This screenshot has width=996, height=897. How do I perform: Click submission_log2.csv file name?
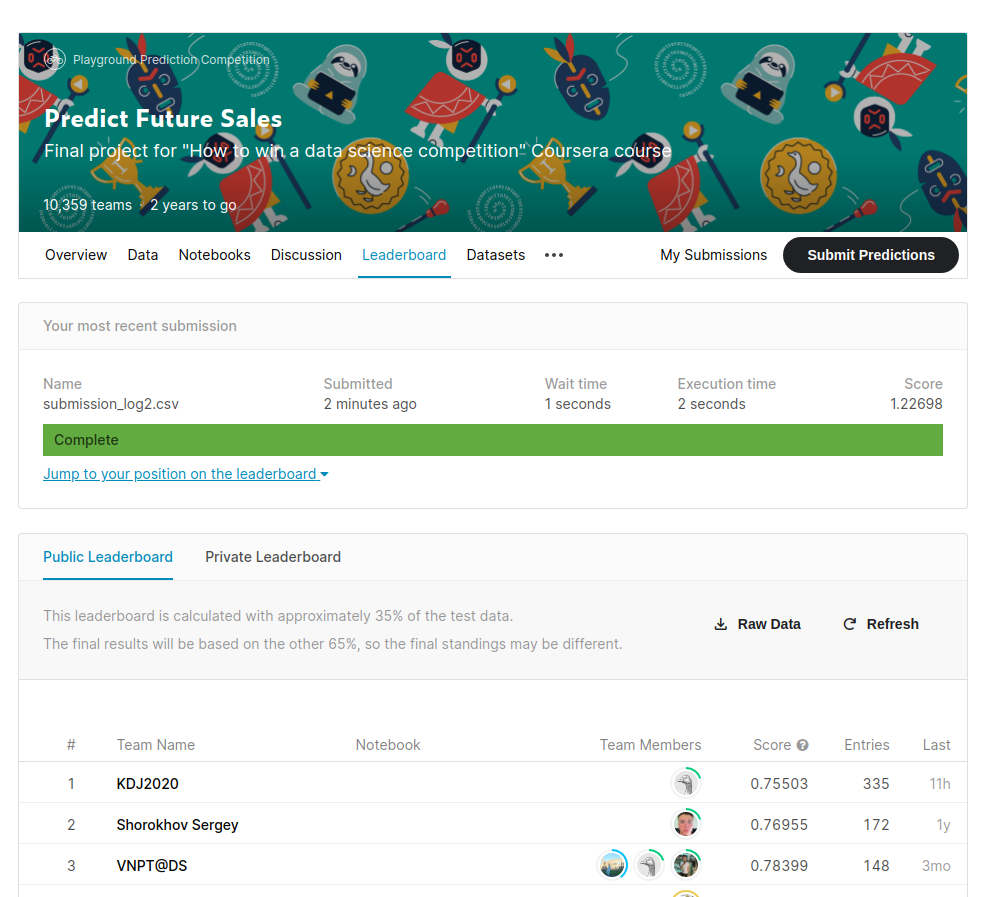tap(111, 404)
